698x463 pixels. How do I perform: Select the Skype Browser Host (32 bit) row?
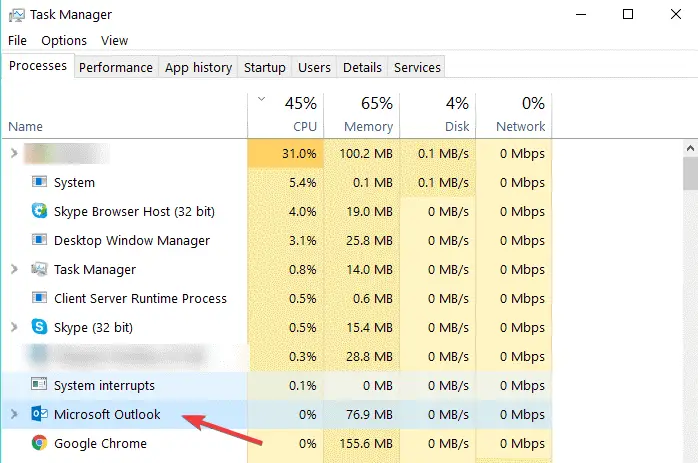[x=277, y=211]
